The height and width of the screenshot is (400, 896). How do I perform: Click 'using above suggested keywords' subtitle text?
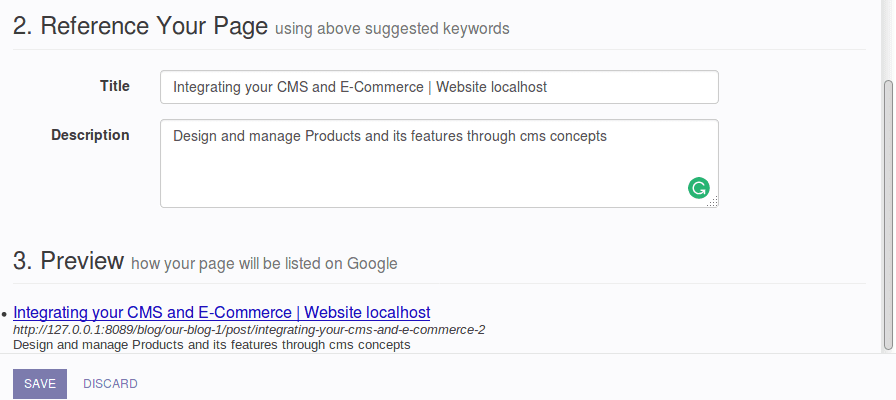coord(392,29)
